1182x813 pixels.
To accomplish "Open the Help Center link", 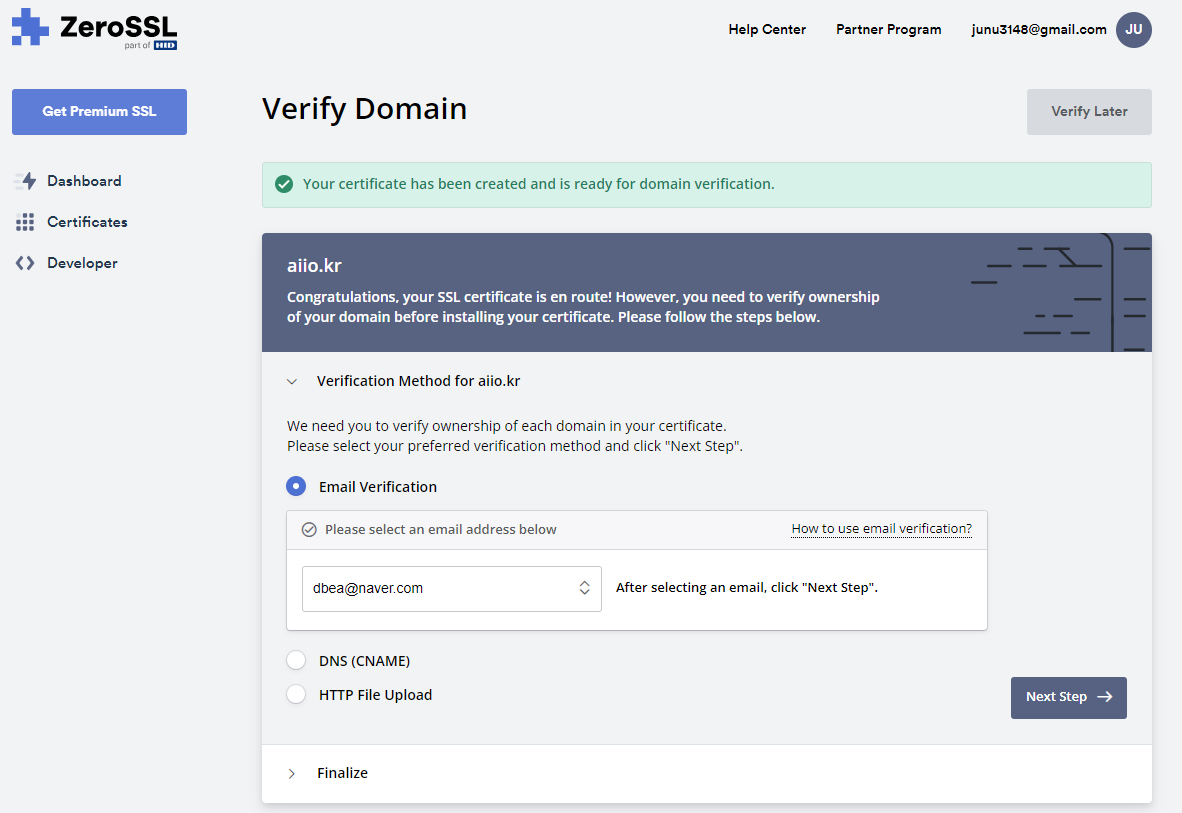I will (767, 29).
